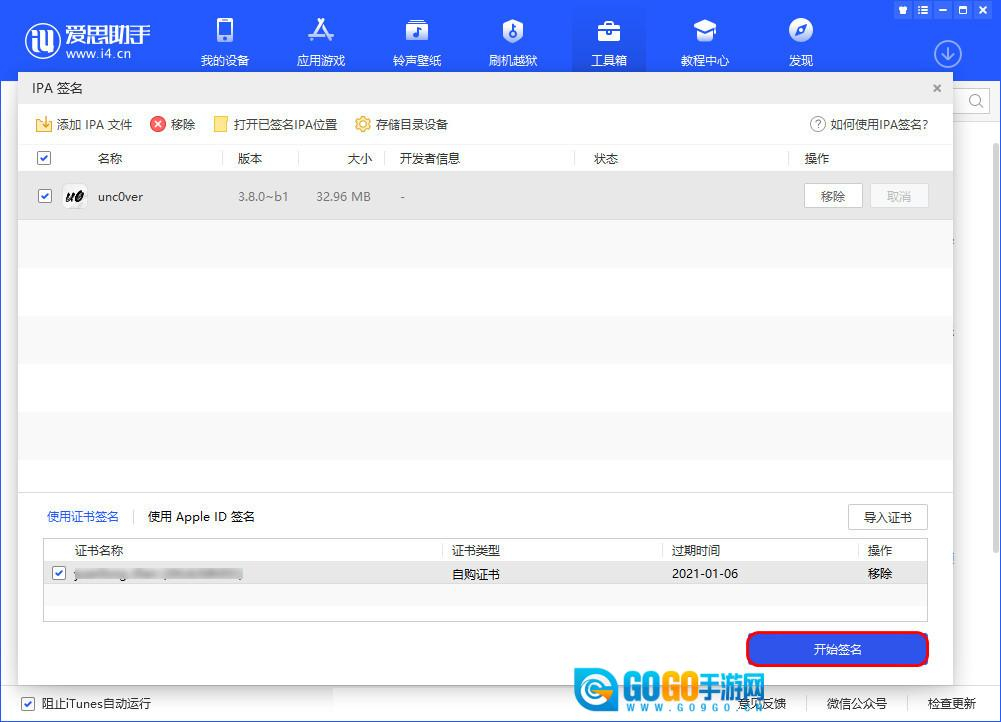Image resolution: width=1001 pixels, height=722 pixels.
Task: Open the 发现 compass icon
Action: tap(800, 31)
